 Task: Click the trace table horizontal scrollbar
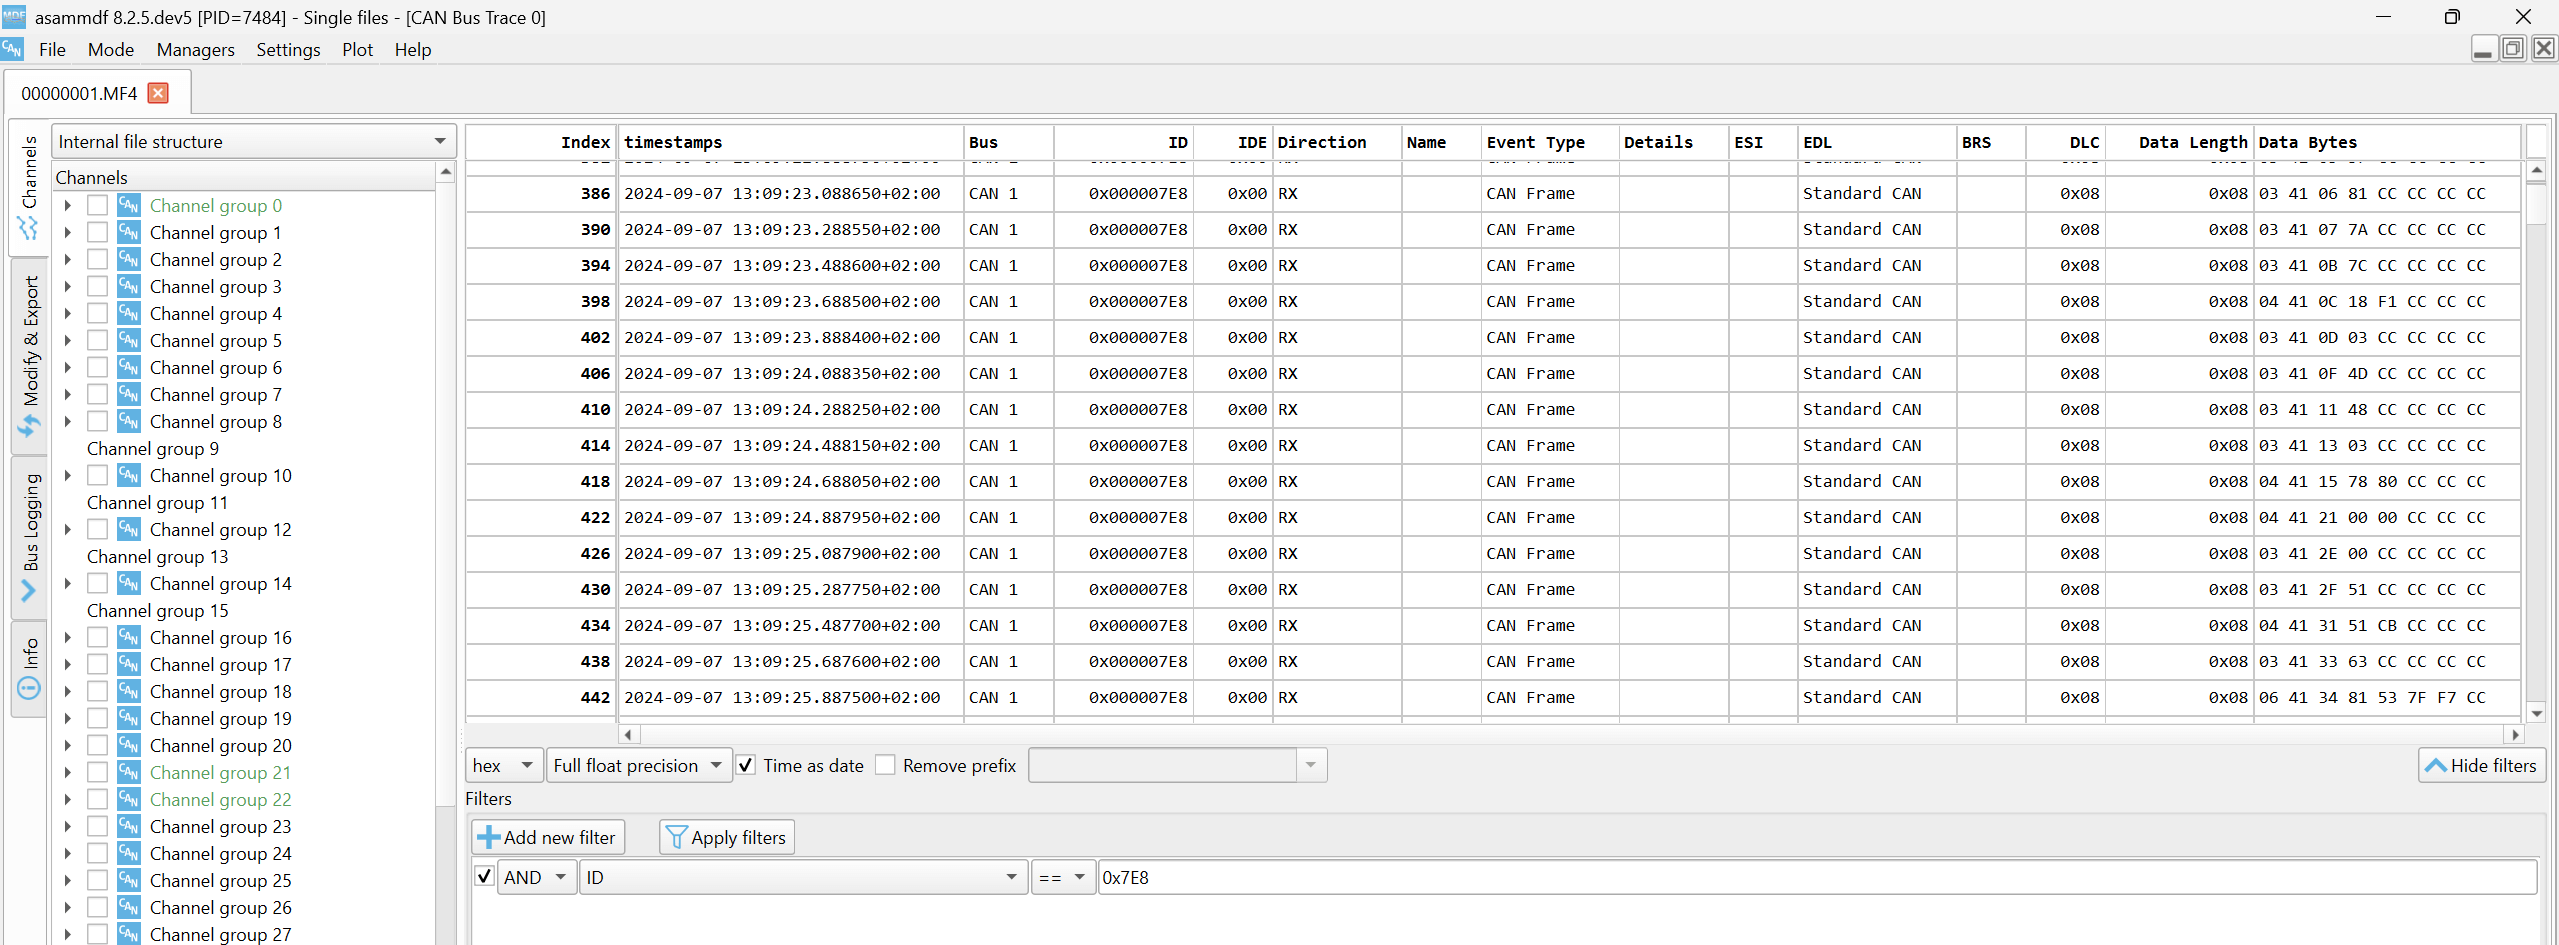1570,734
